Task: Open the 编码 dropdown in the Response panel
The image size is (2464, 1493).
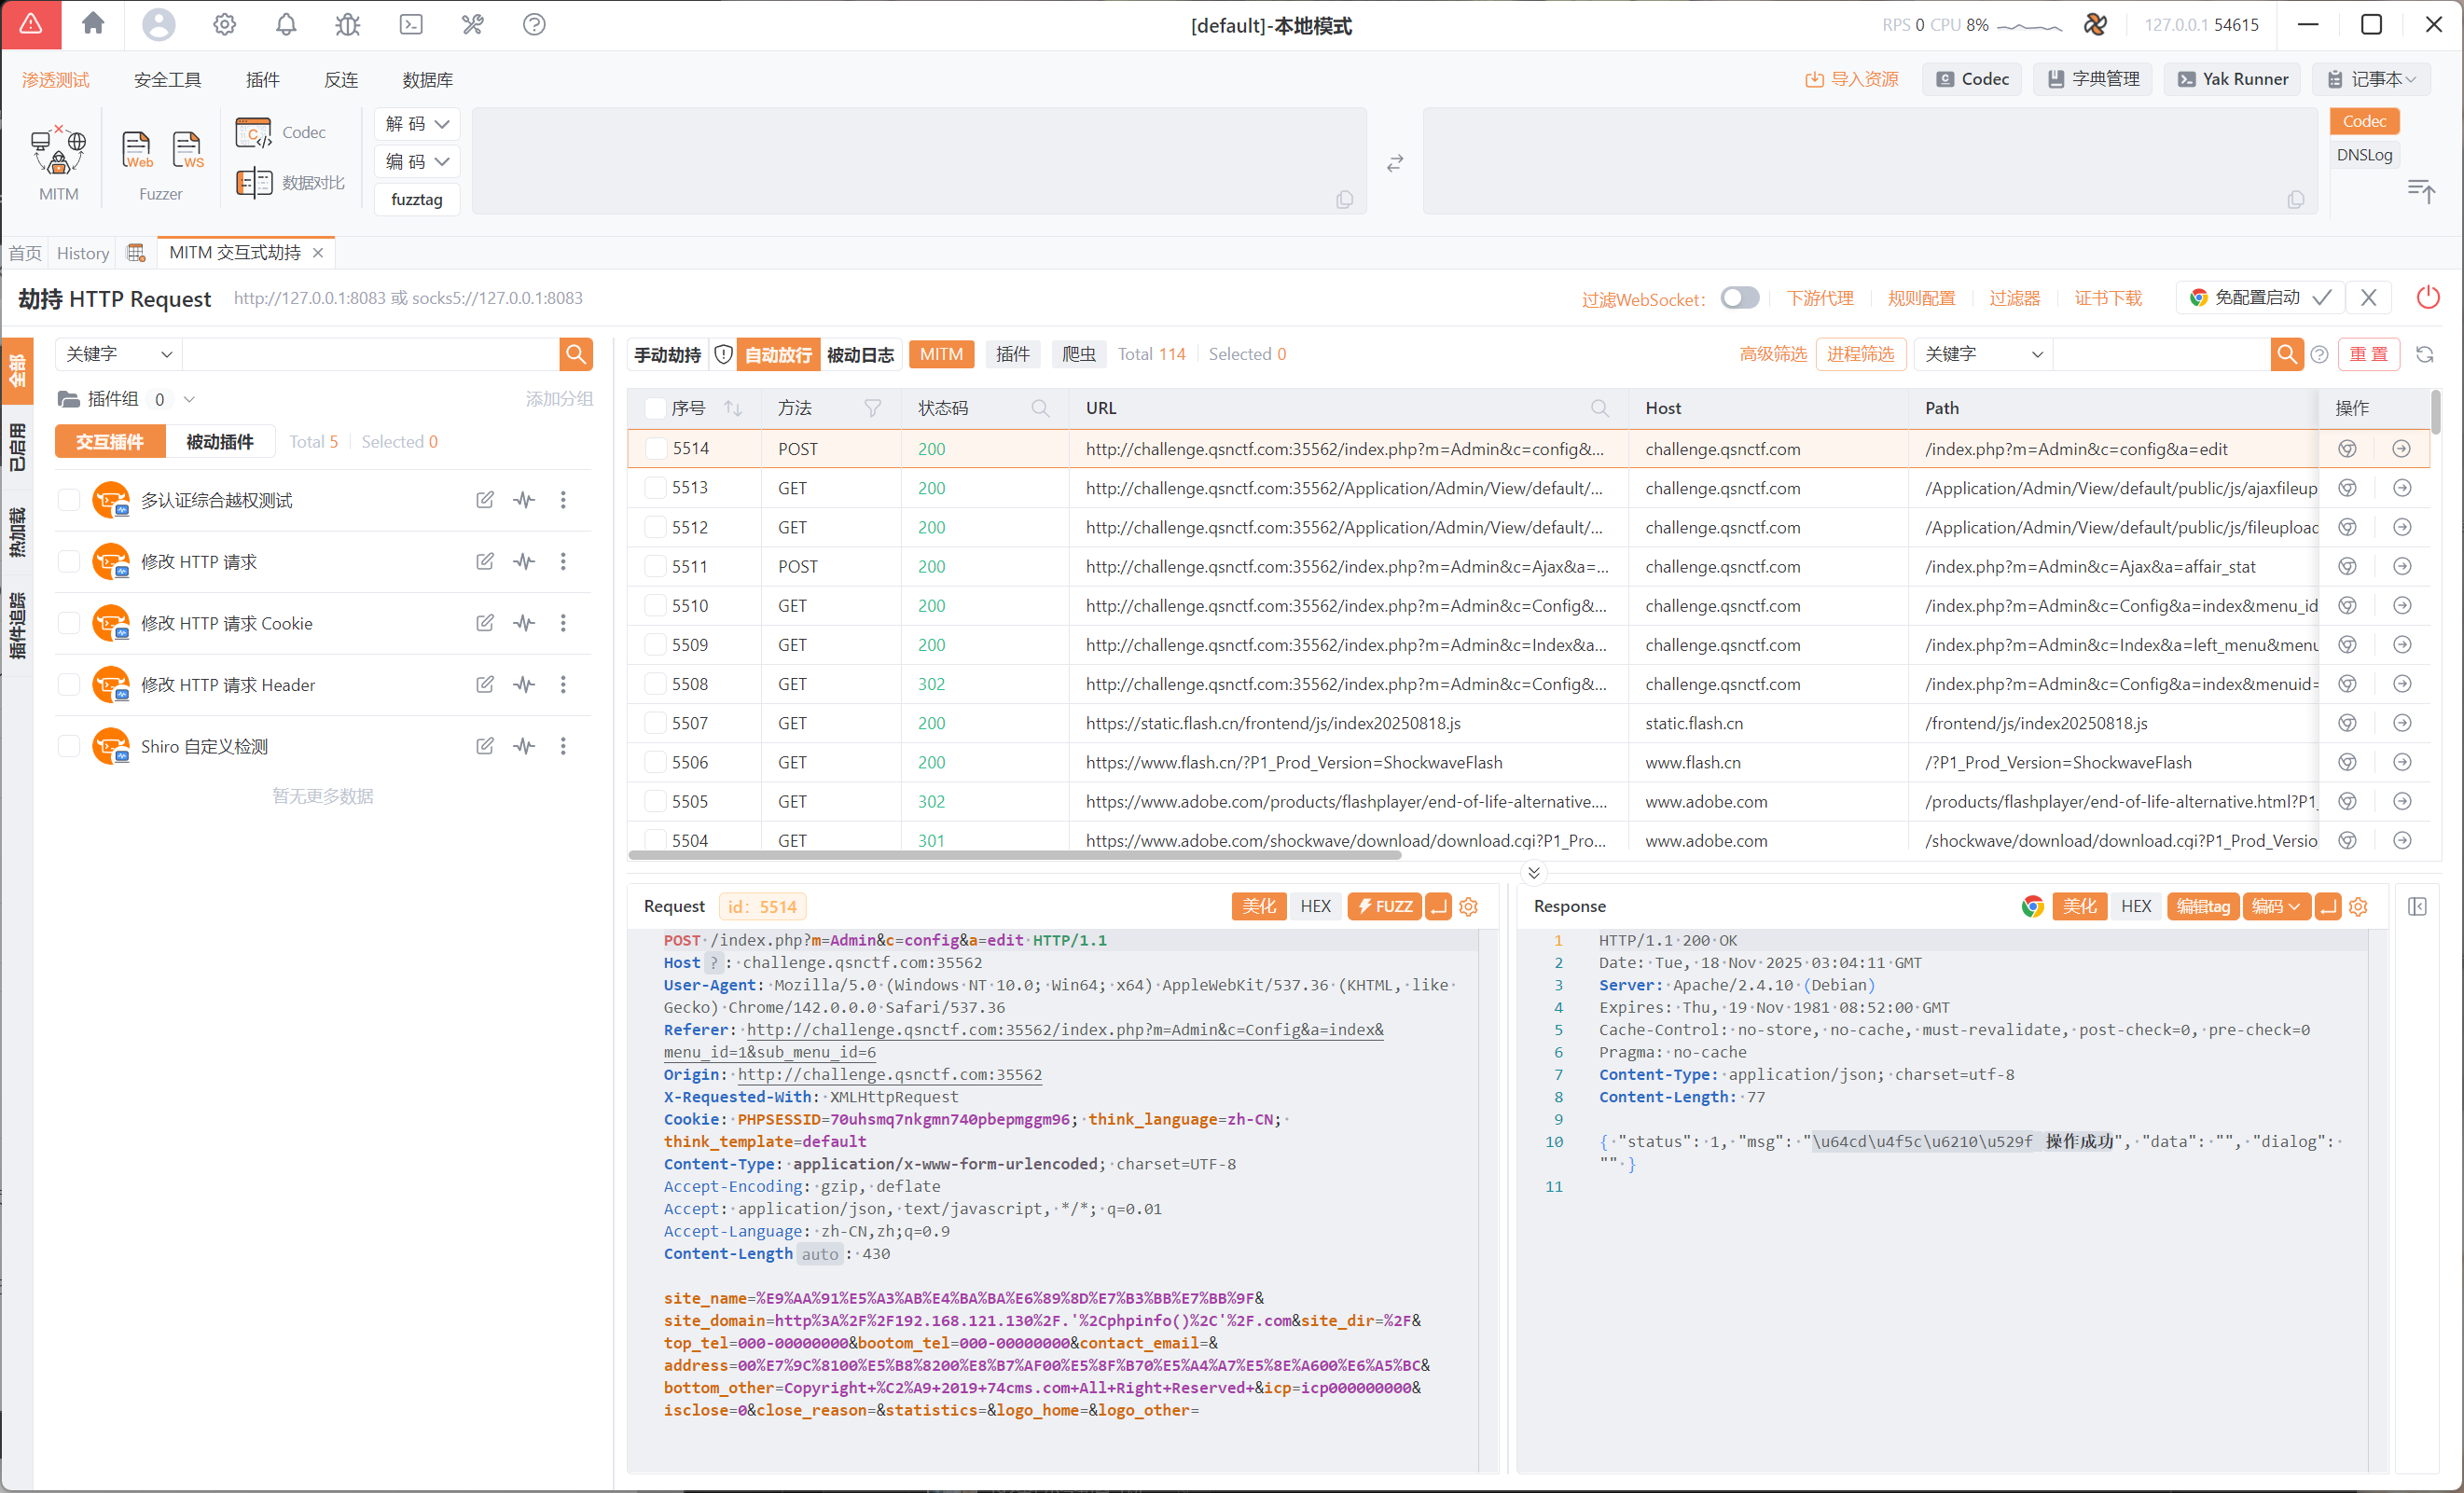Action: coord(2275,906)
